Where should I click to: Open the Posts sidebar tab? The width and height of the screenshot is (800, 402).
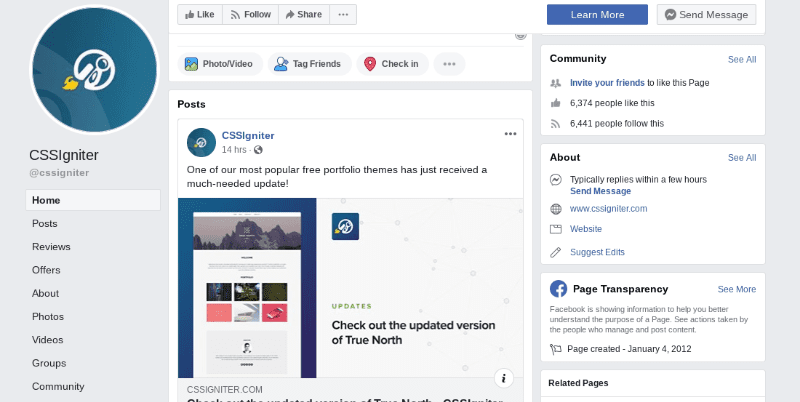pyautogui.click(x=44, y=223)
